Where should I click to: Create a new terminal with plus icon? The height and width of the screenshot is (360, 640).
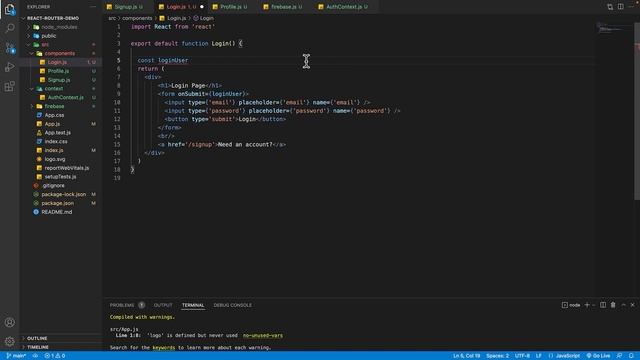(x=587, y=305)
